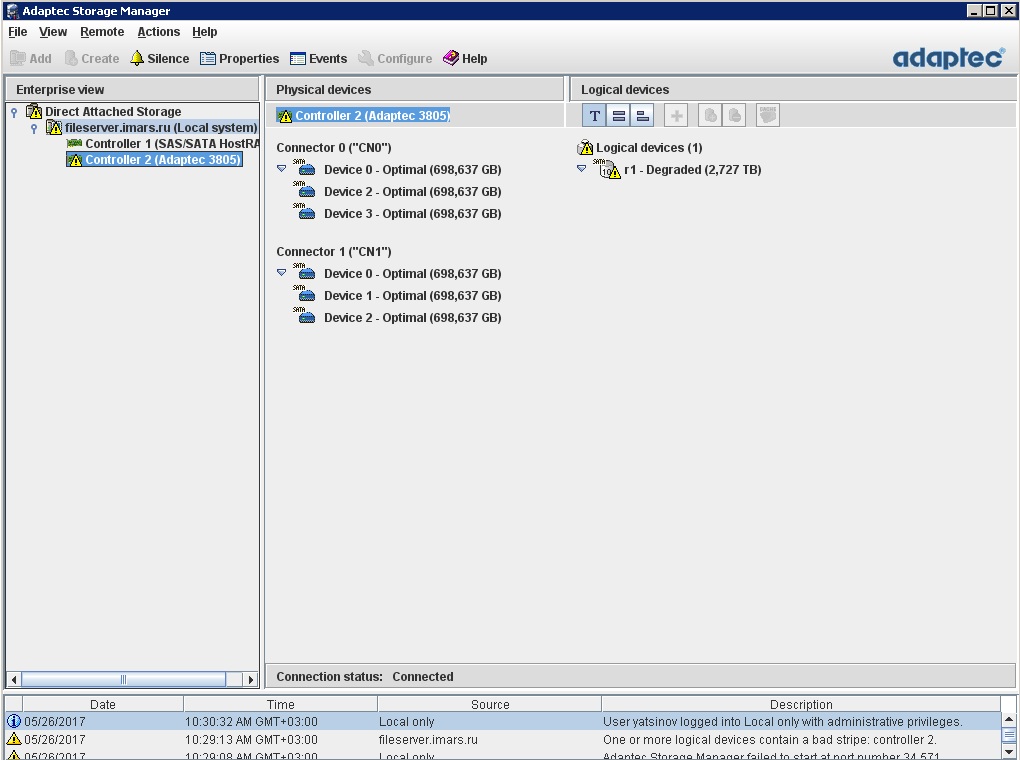The height and width of the screenshot is (760, 1020).
Task: Click the Controller 1 card icon
Action: tap(75, 143)
